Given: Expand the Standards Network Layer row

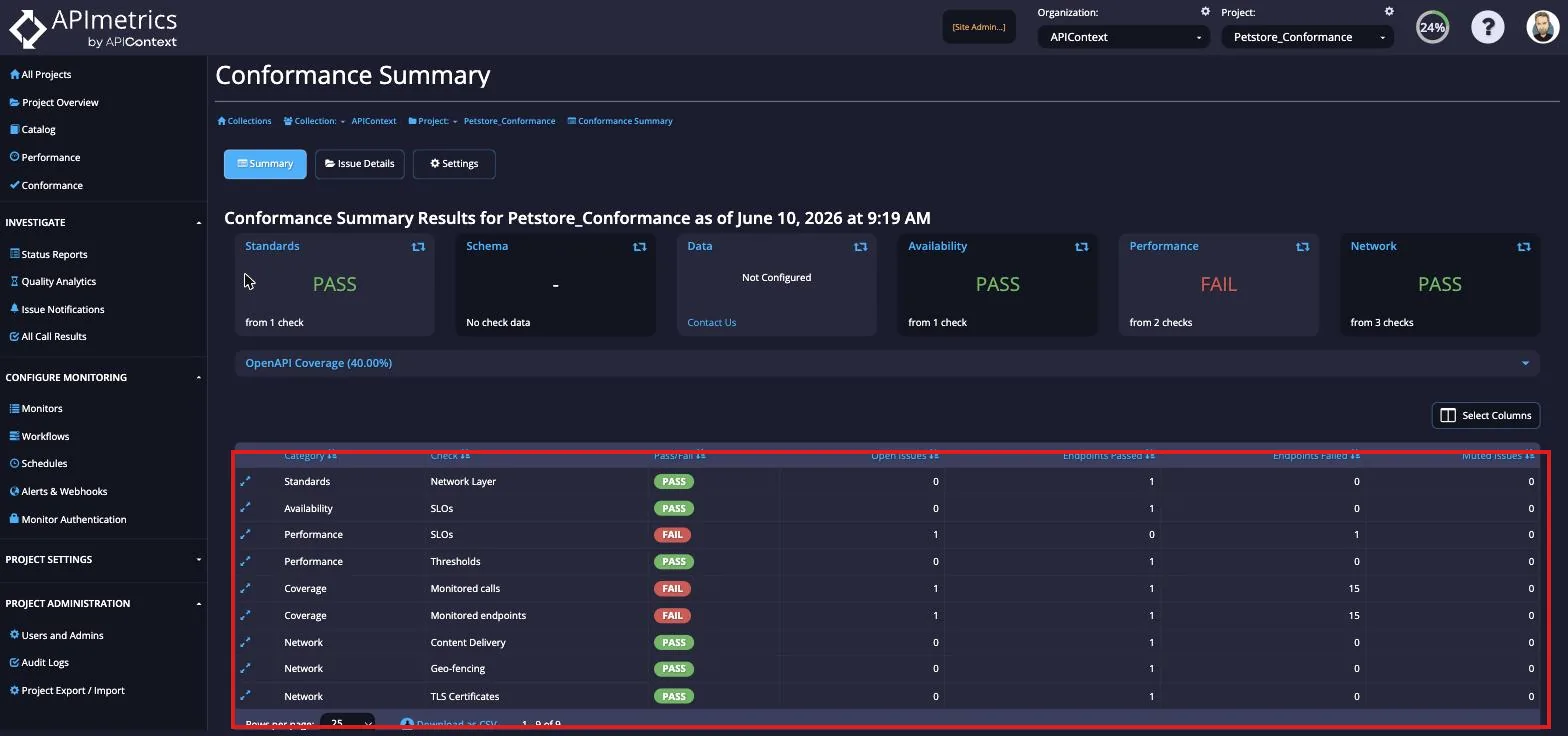Looking at the screenshot, I should click(245, 481).
